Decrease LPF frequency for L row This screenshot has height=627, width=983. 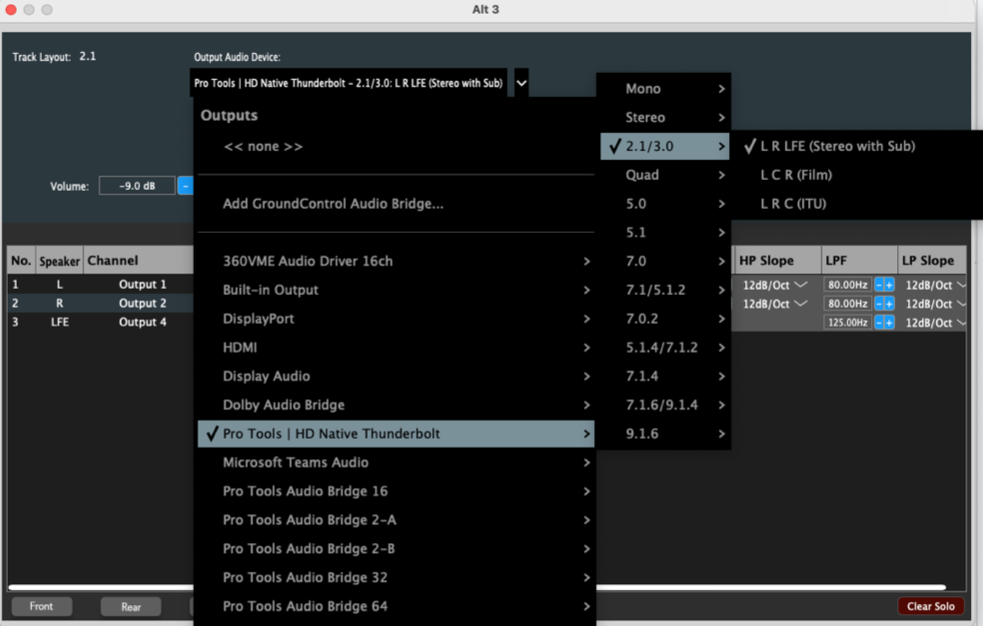point(879,285)
